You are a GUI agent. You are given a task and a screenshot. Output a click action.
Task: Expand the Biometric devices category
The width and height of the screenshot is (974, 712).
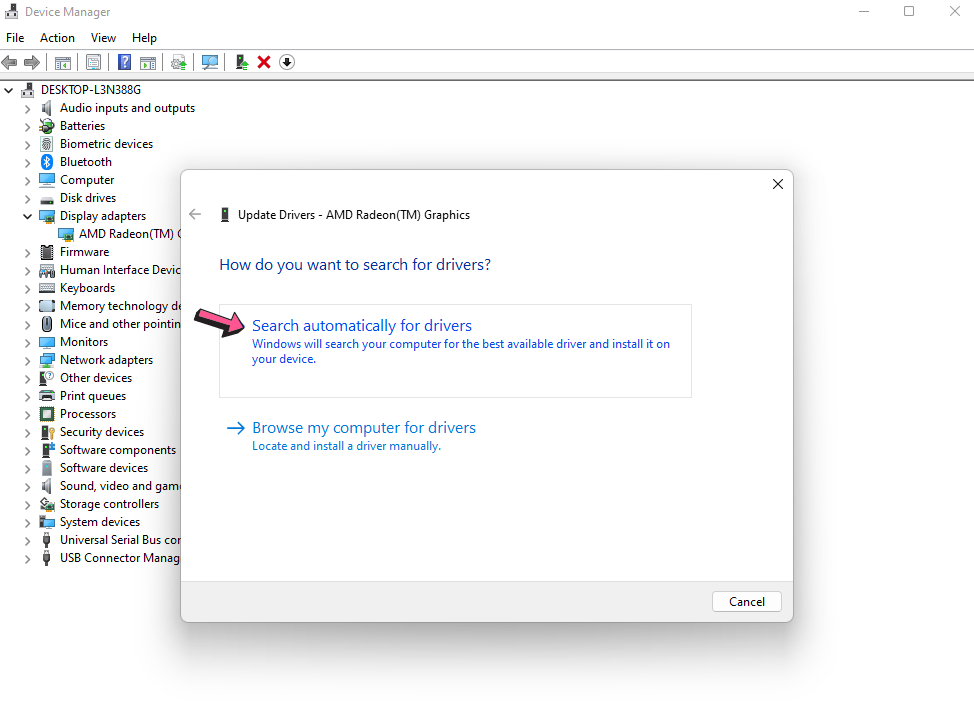[27, 145]
